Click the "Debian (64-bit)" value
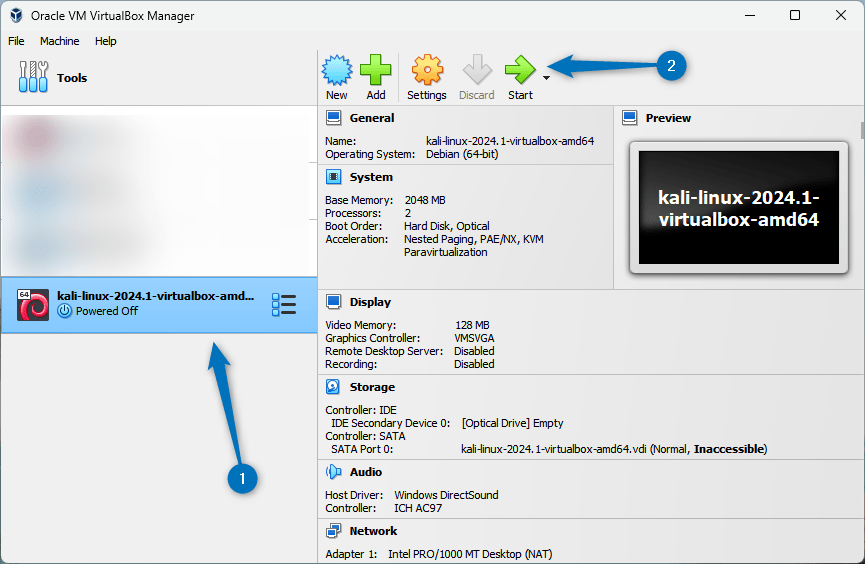This screenshot has height=564, width=865. 462,155
